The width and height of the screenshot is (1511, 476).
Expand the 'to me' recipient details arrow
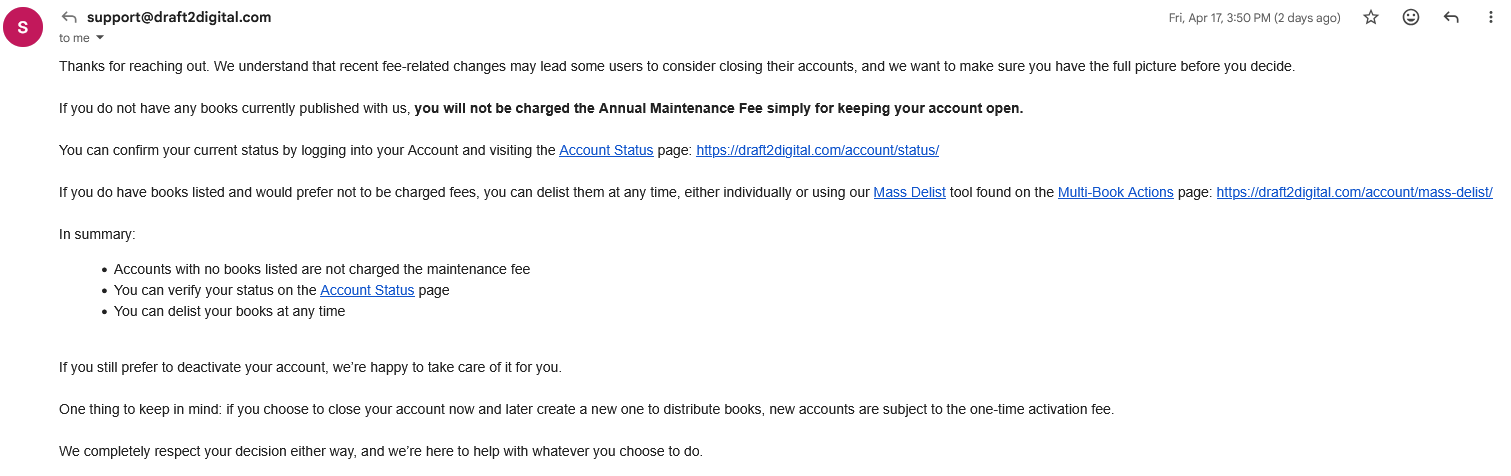pyautogui.click(x=99, y=38)
